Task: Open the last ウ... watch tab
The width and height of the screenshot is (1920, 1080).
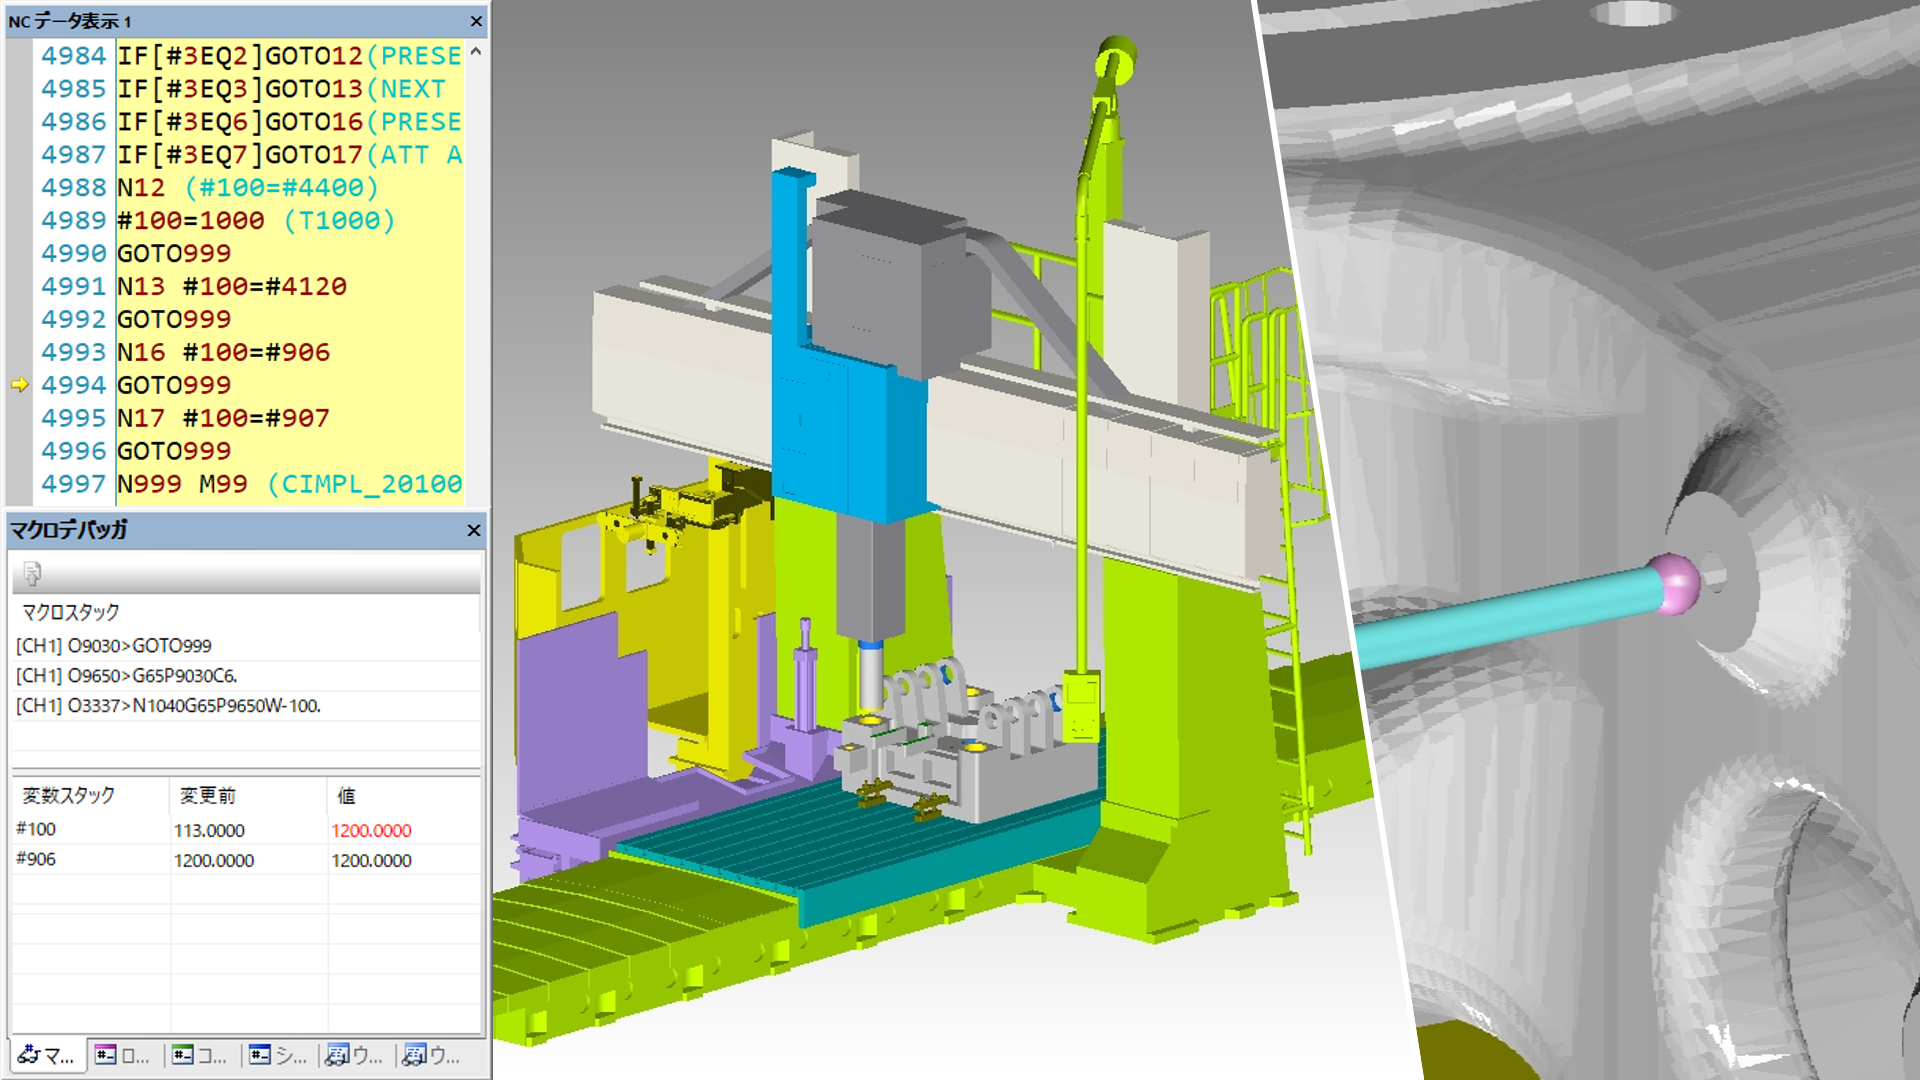Action: tap(432, 1055)
